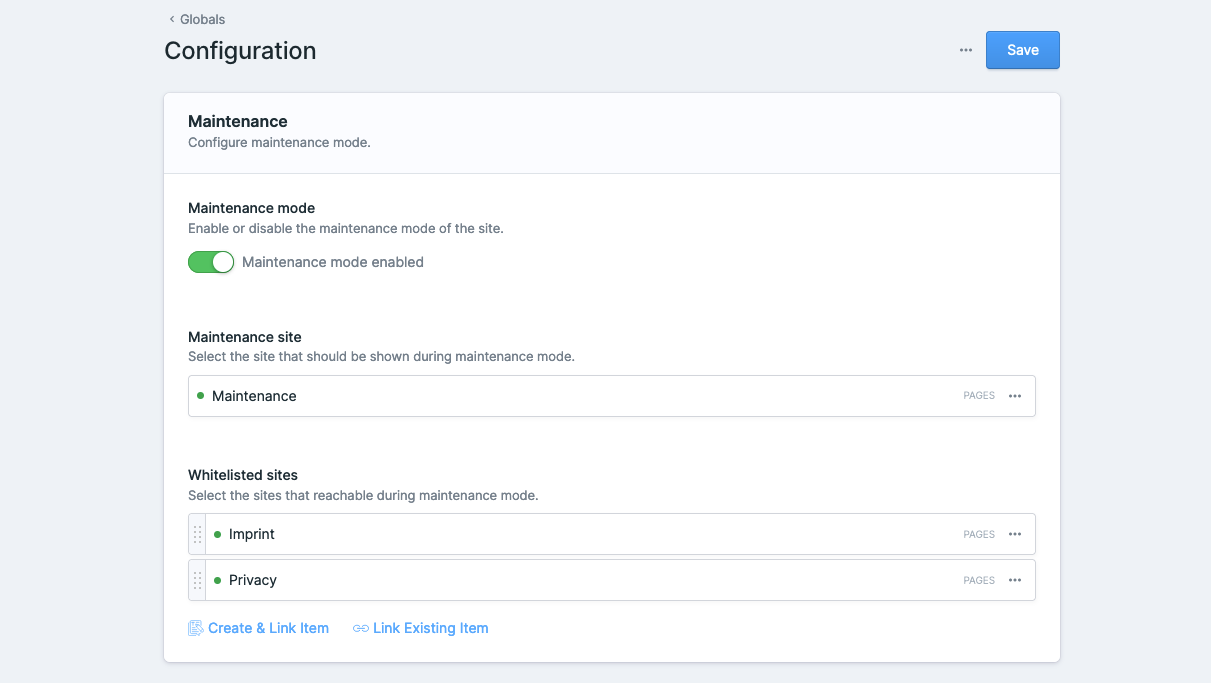Click the PAGES label in Maintenance row
Screen dimensions: 1211x683
point(979,396)
